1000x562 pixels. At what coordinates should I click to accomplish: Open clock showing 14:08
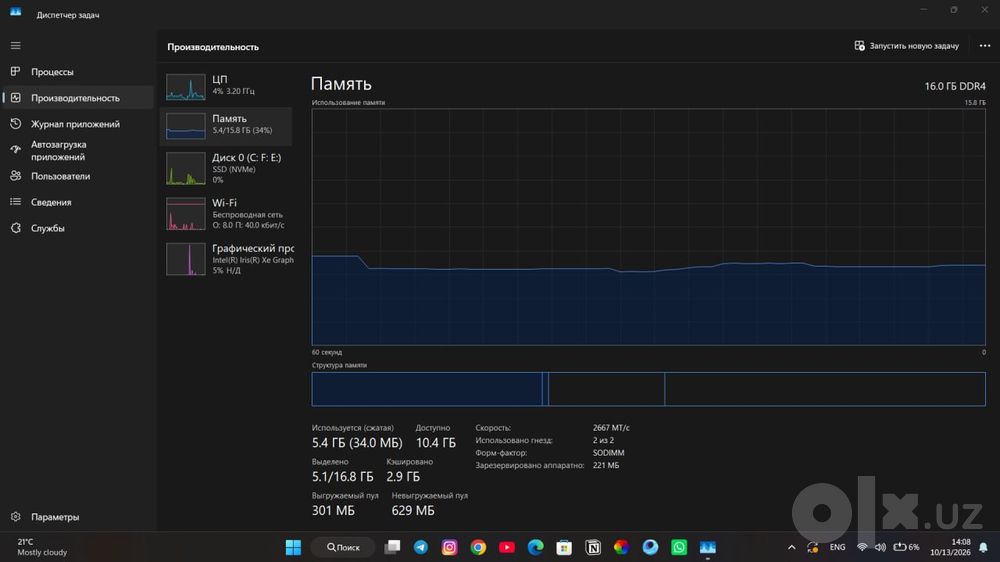point(950,547)
